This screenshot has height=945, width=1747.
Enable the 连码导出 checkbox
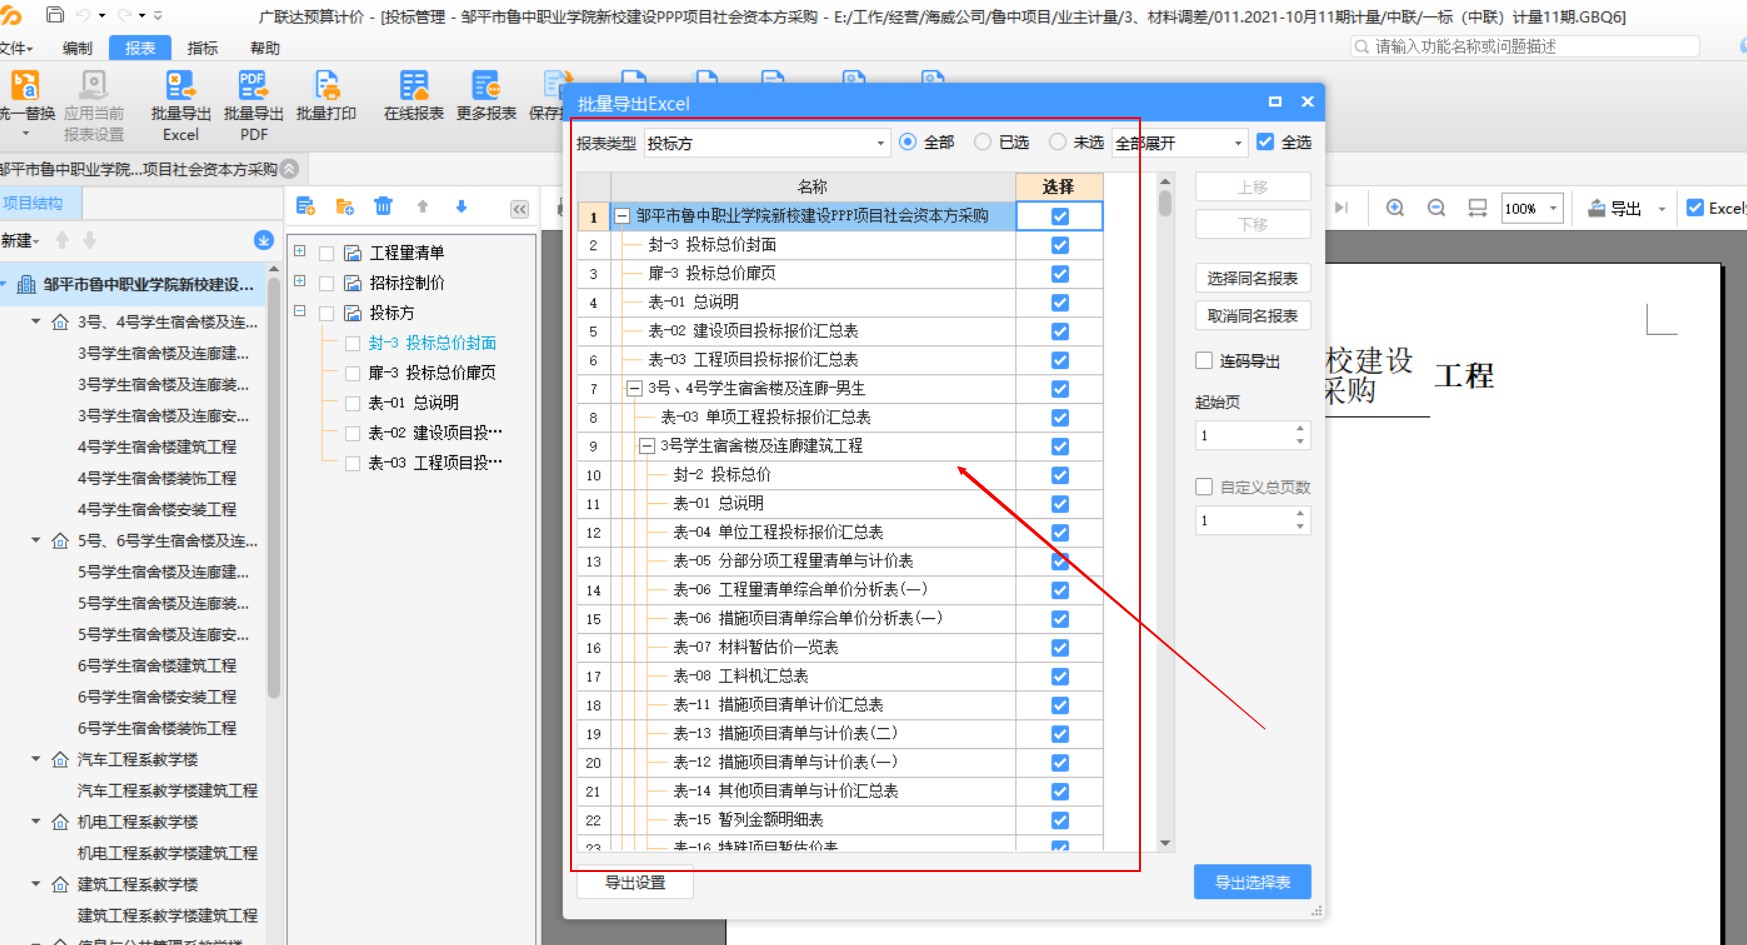coord(1204,361)
